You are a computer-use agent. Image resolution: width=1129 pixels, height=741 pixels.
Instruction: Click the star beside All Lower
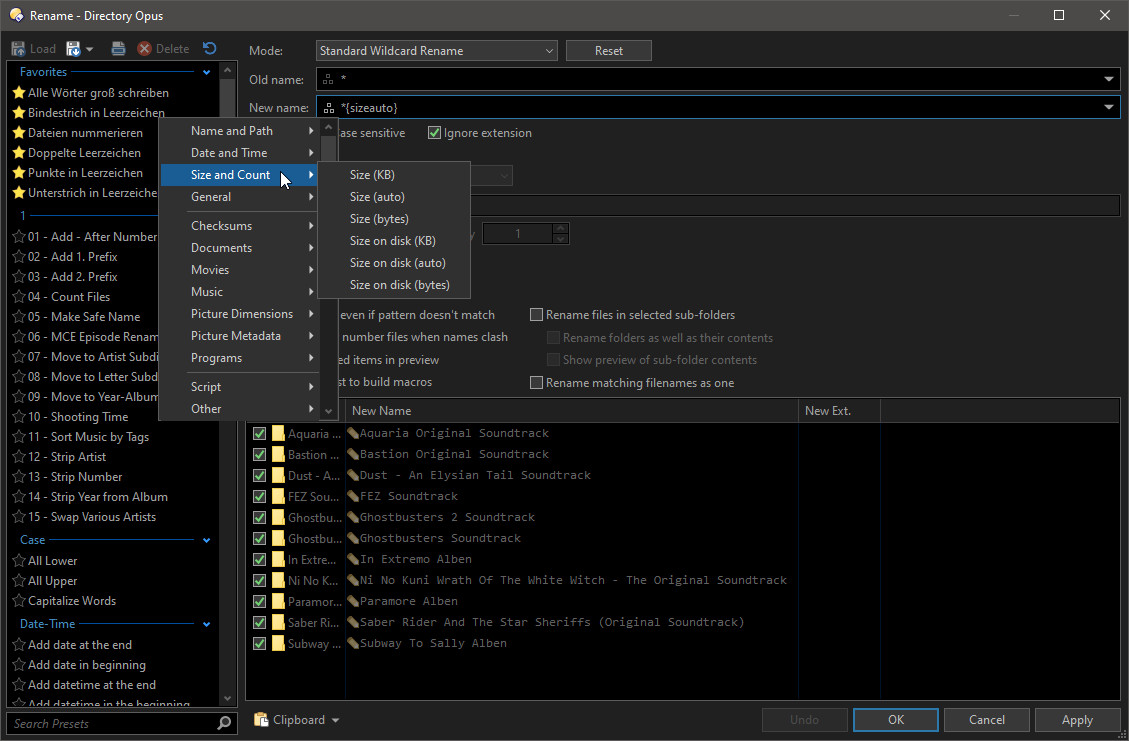(x=19, y=561)
